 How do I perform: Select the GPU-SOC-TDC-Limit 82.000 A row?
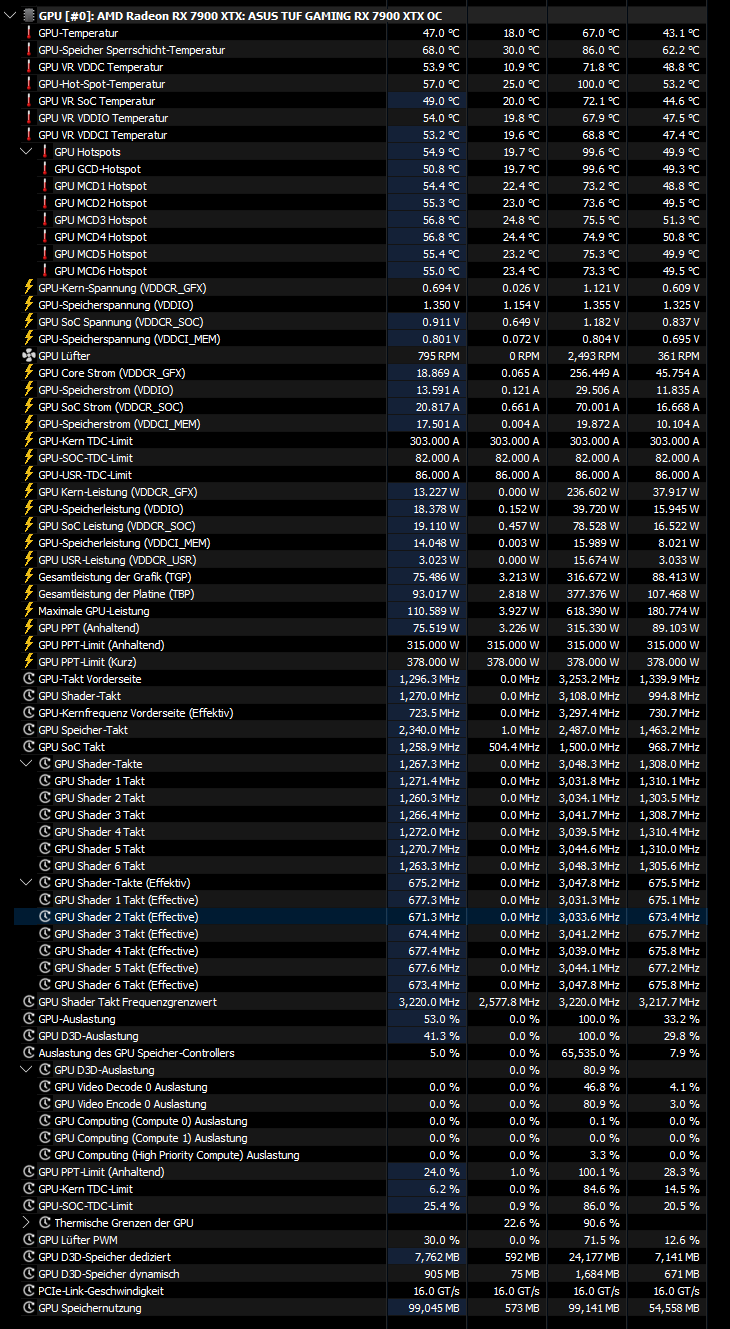point(360,458)
